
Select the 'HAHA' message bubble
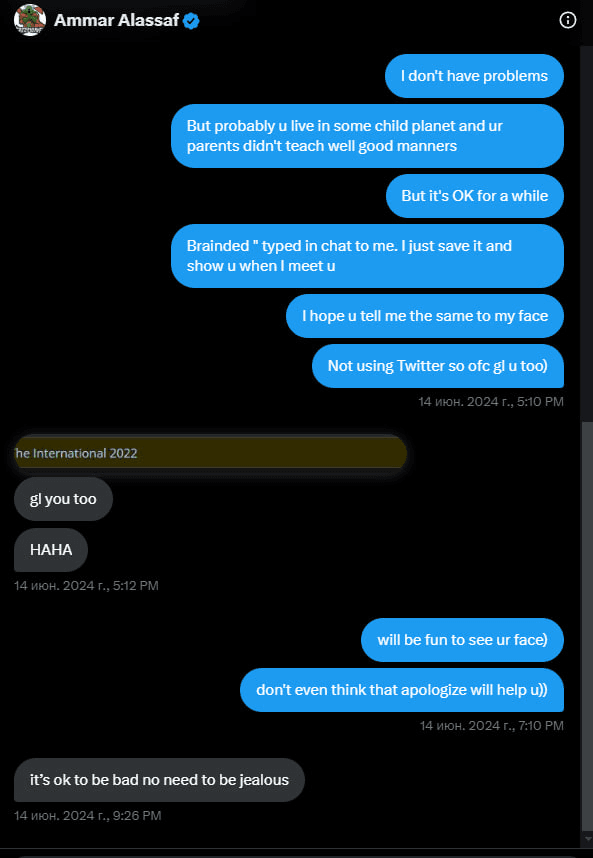(x=50, y=549)
